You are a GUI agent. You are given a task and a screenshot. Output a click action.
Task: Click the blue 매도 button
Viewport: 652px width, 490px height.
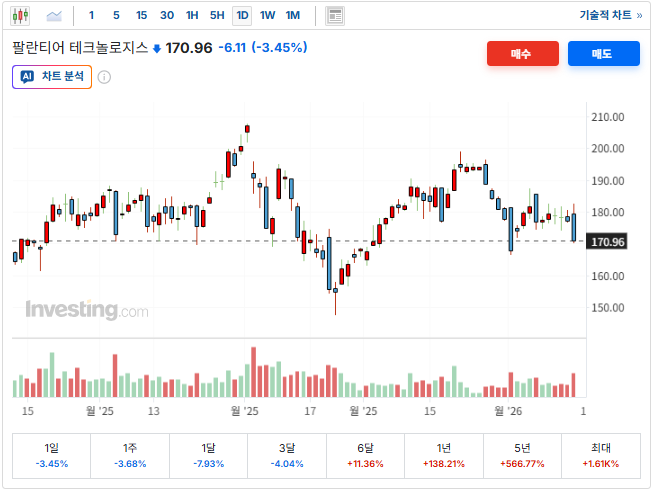click(x=604, y=54)
